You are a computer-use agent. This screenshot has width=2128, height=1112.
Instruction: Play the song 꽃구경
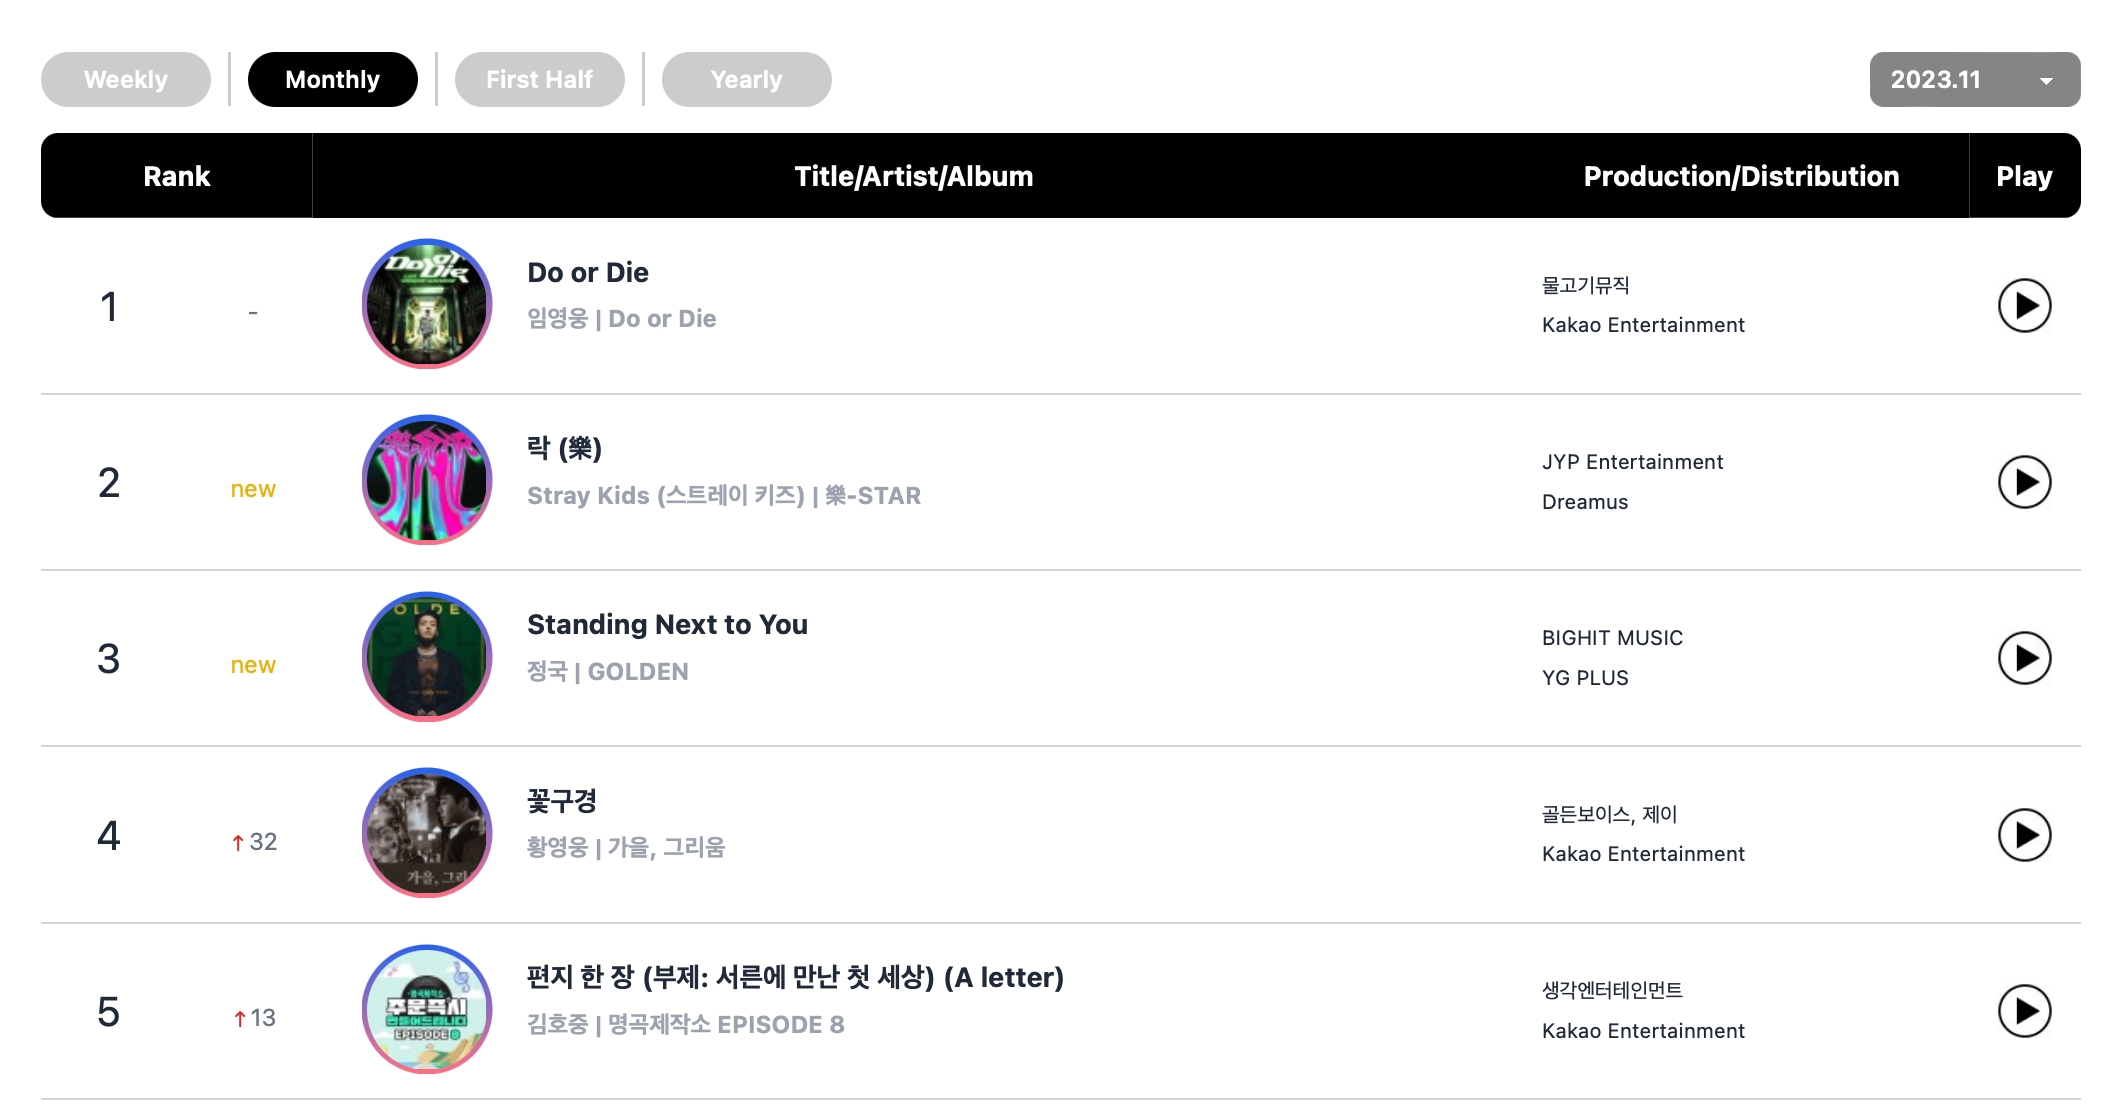(2023, 835)
